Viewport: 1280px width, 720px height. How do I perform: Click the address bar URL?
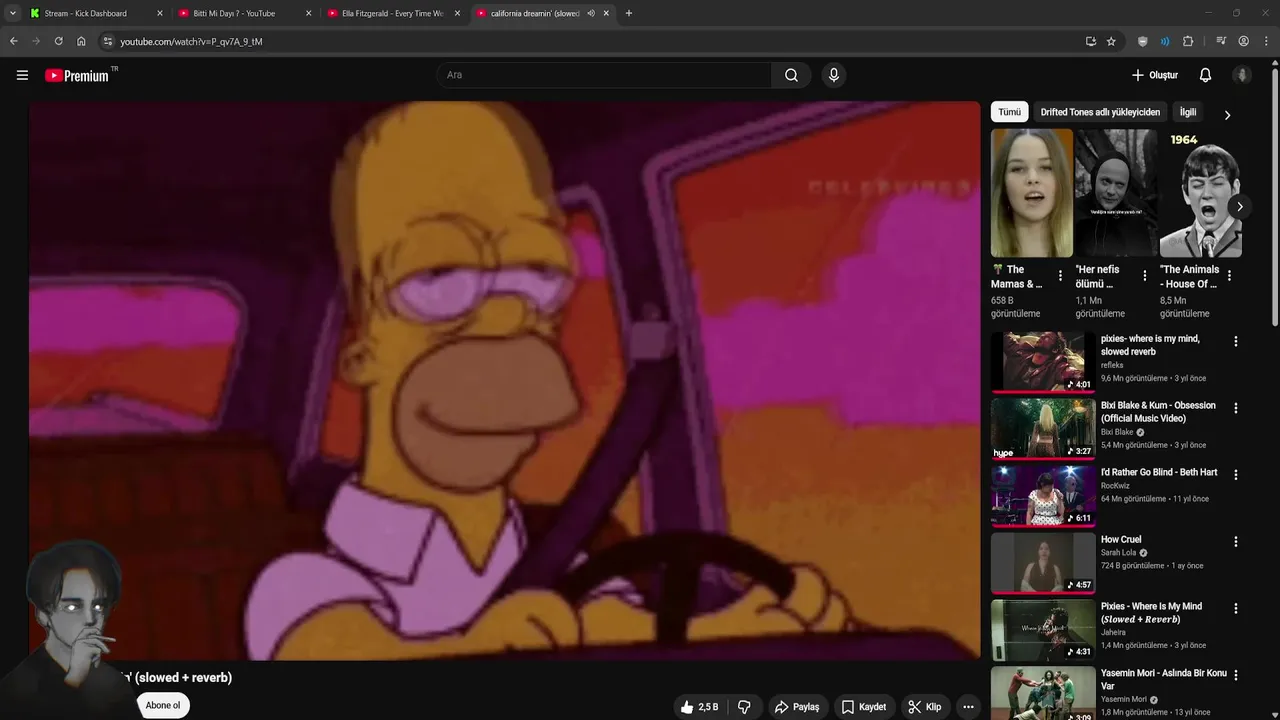(191, 41)
